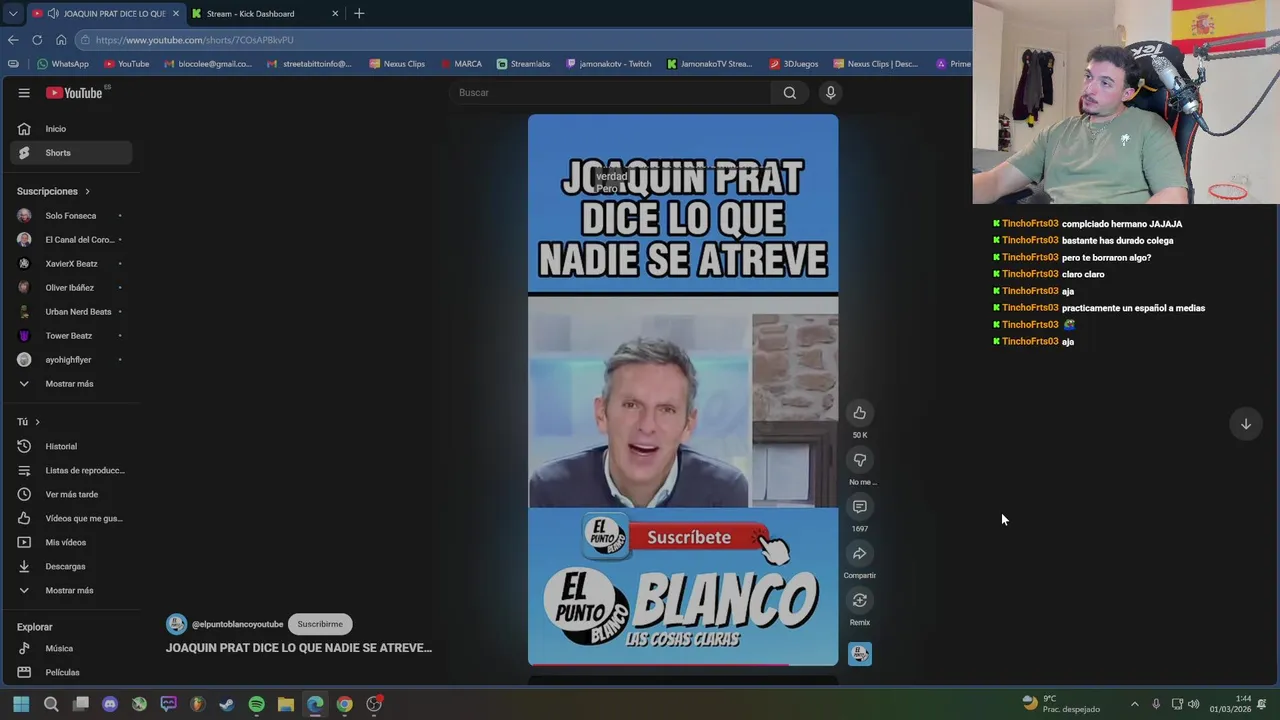Open Películas under Explorar
This screenshot has width=1280, height=720.
pyautogui.click(x=71, y=673)
